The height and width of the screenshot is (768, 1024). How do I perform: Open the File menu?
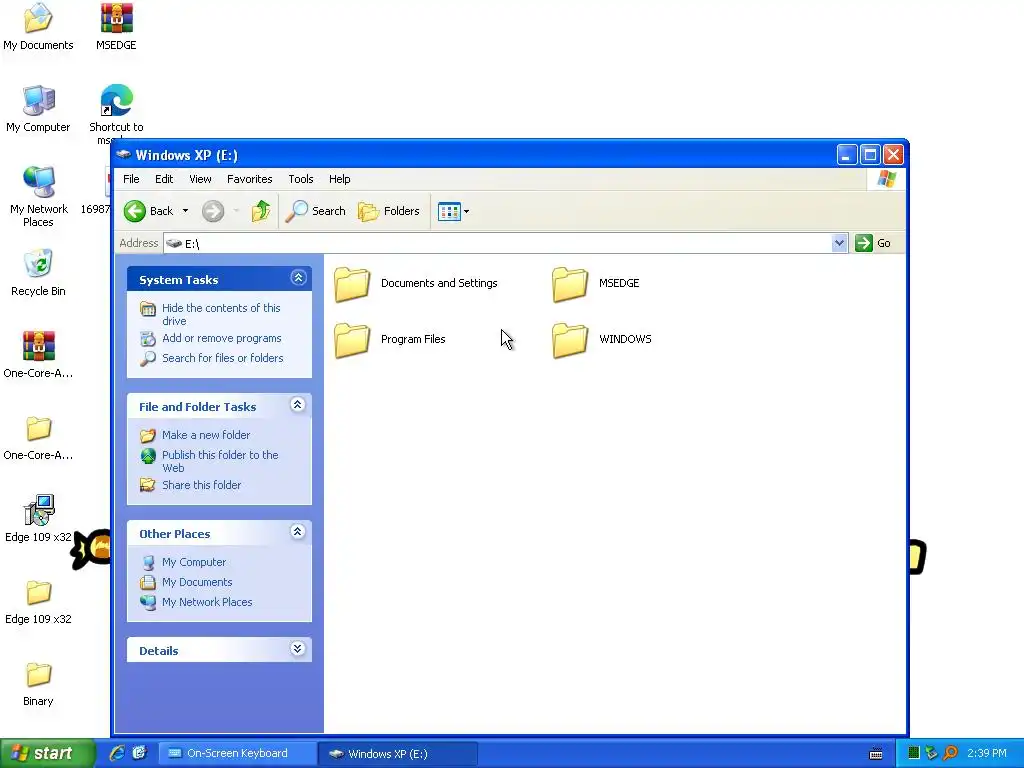click(131, 179)
